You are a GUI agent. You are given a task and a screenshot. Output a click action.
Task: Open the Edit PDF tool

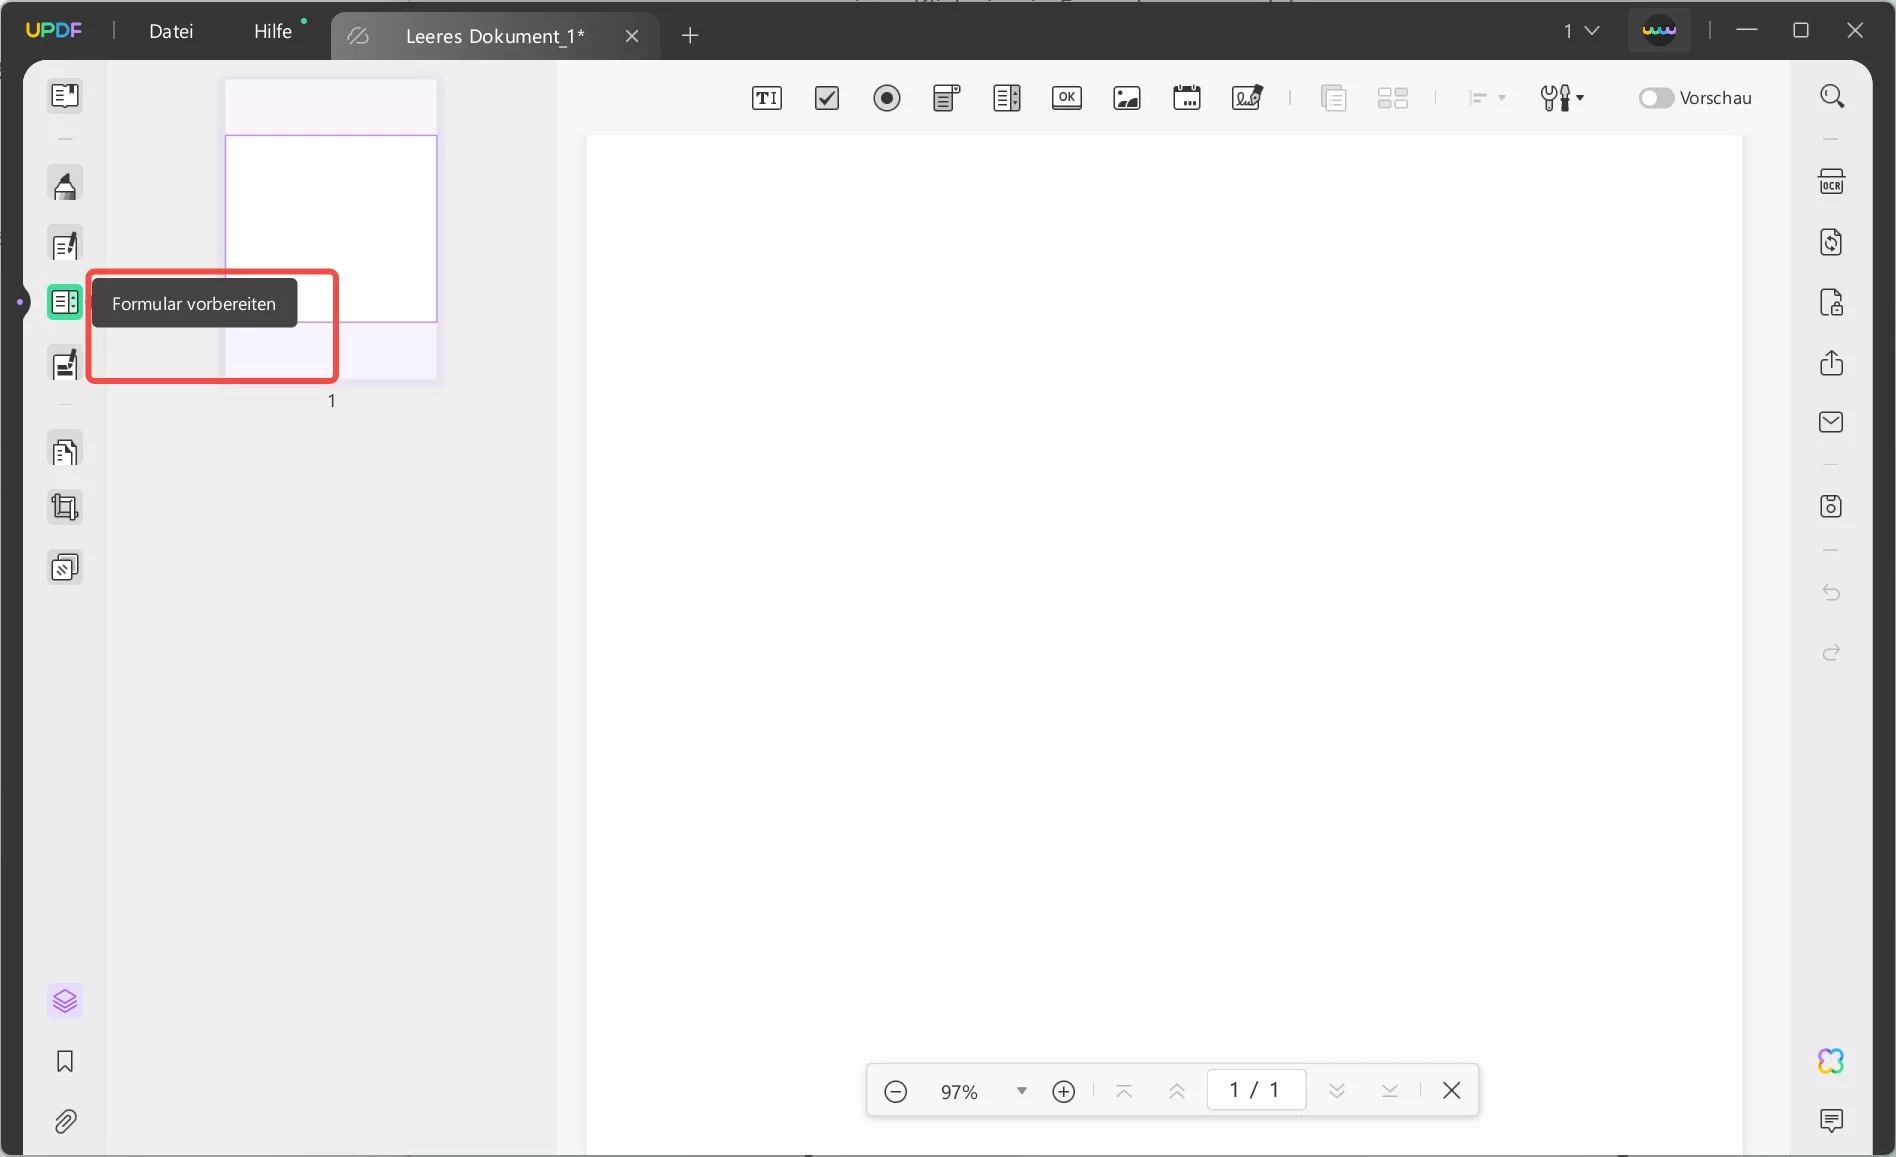(65, 245)
